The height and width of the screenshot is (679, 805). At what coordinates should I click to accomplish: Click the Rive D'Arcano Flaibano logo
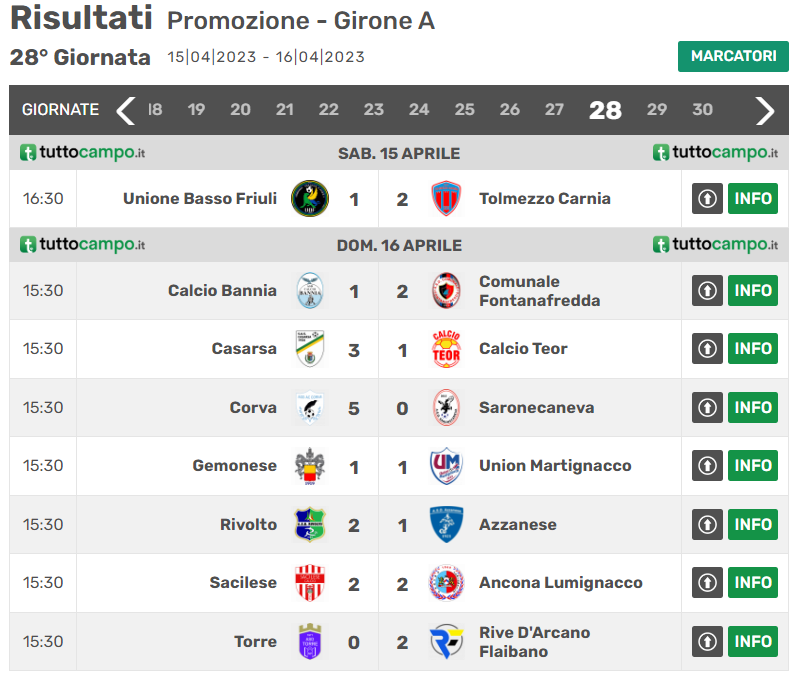(x=446, y=641)
